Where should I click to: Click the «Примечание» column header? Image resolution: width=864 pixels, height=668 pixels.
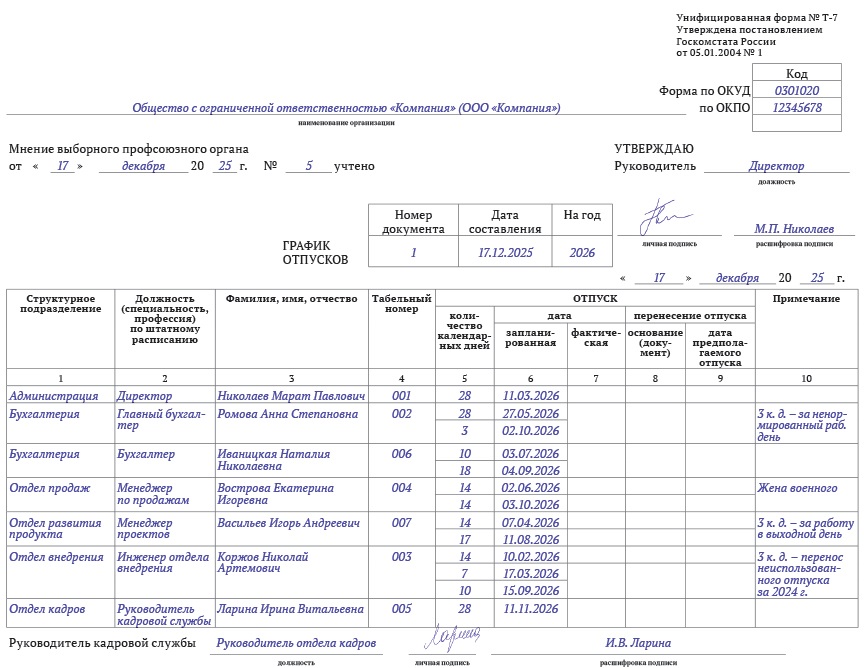point(806,299)
